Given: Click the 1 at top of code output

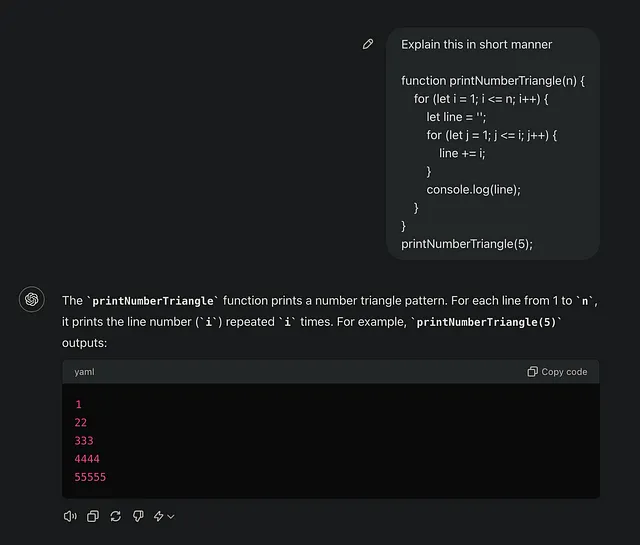Looking at the screenshot, I should coord(78,405).
